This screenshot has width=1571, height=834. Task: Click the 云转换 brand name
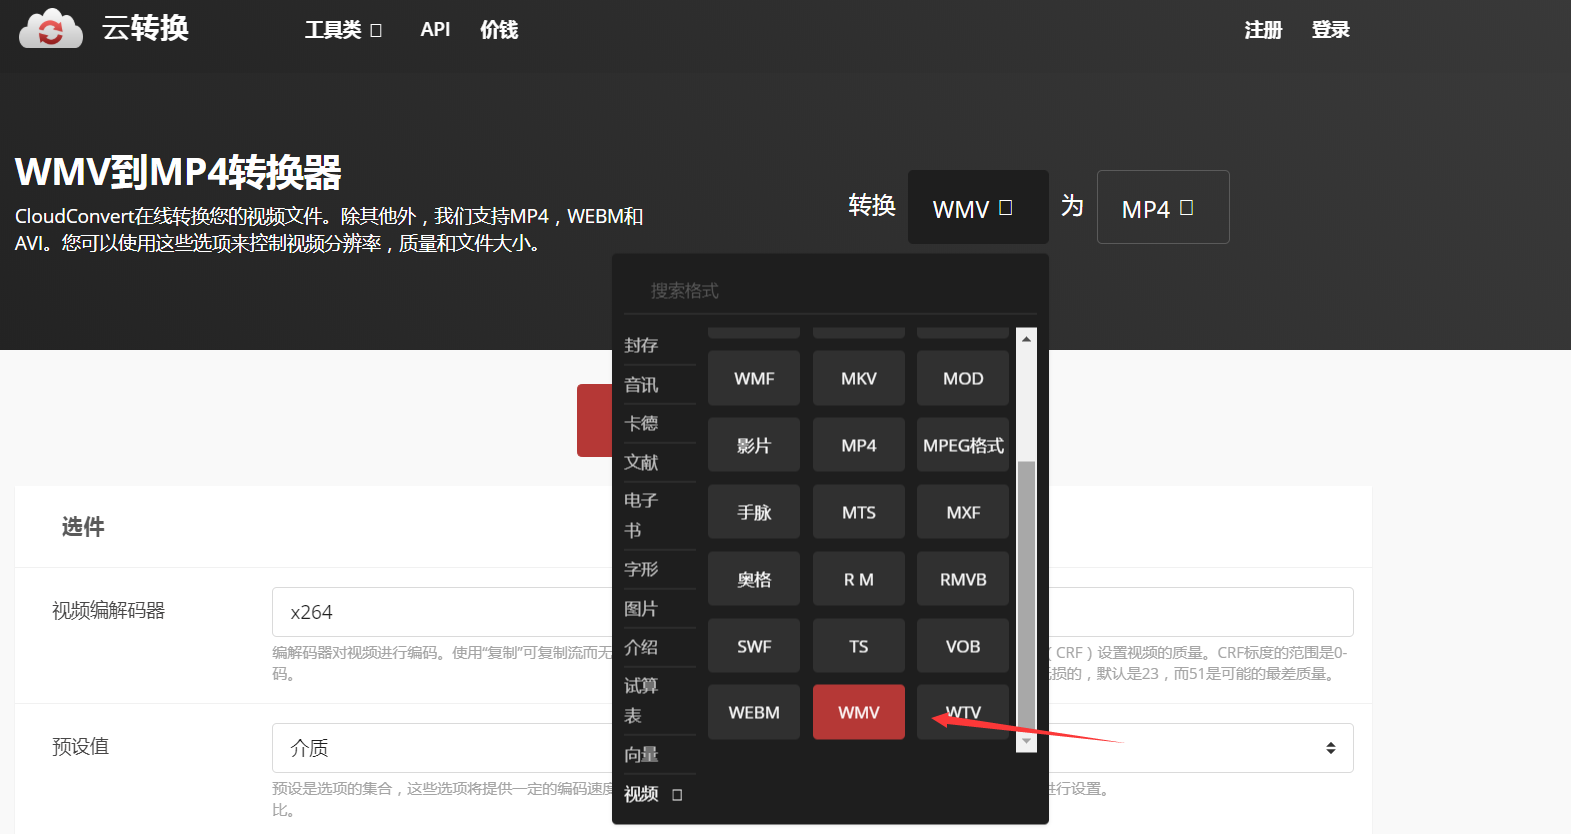point(146,28)
